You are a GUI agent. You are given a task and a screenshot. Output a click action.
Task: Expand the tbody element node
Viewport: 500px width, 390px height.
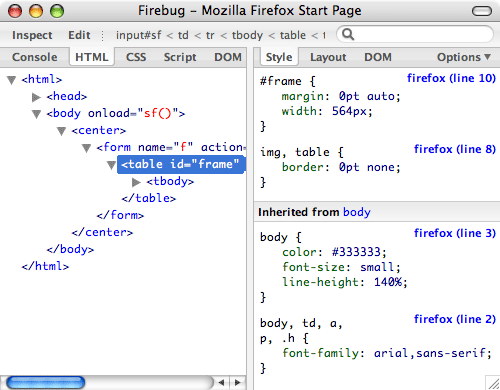[x=136, y=182]
